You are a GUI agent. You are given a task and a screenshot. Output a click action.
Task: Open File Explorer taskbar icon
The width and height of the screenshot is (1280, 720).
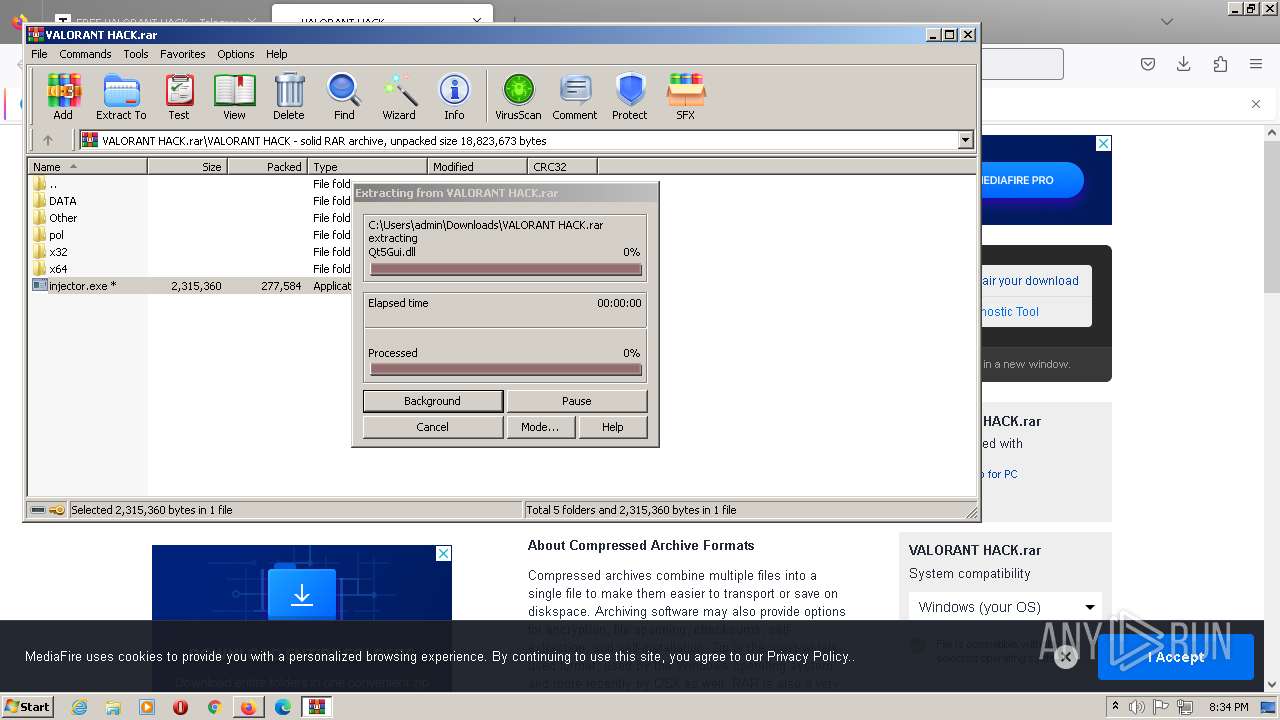(x=113, y=707)
